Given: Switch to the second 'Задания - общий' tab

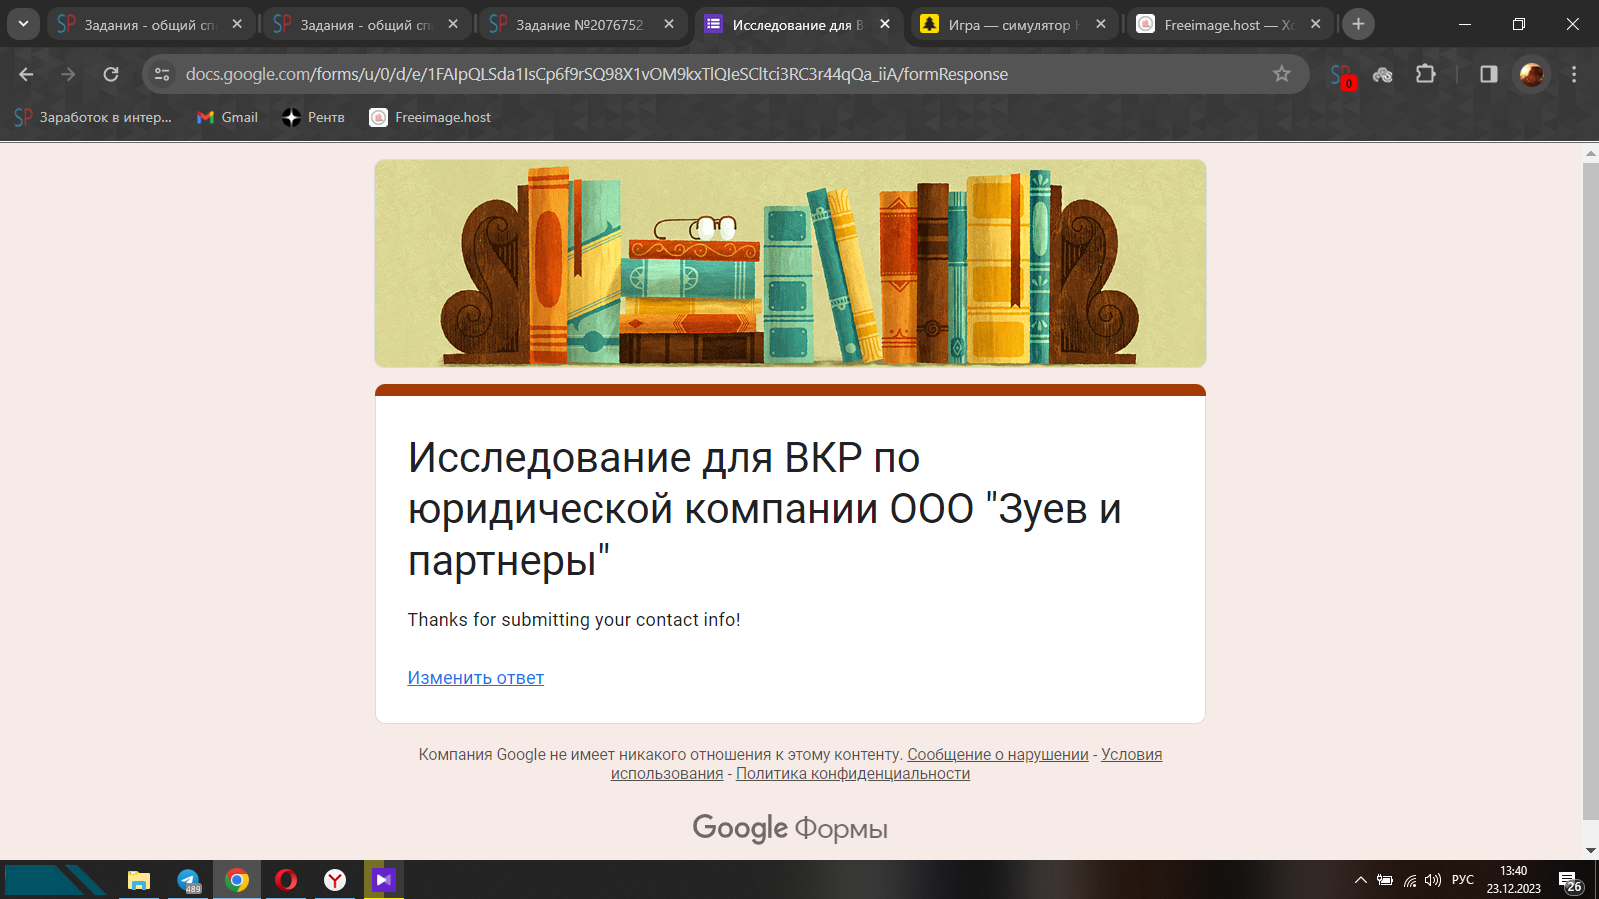Looking at the screenshot, I should coord(365,24).
